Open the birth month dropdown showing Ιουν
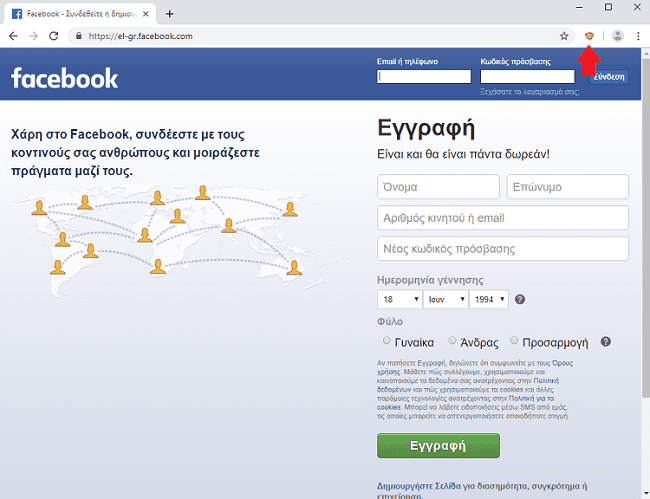 coord(446,299)
